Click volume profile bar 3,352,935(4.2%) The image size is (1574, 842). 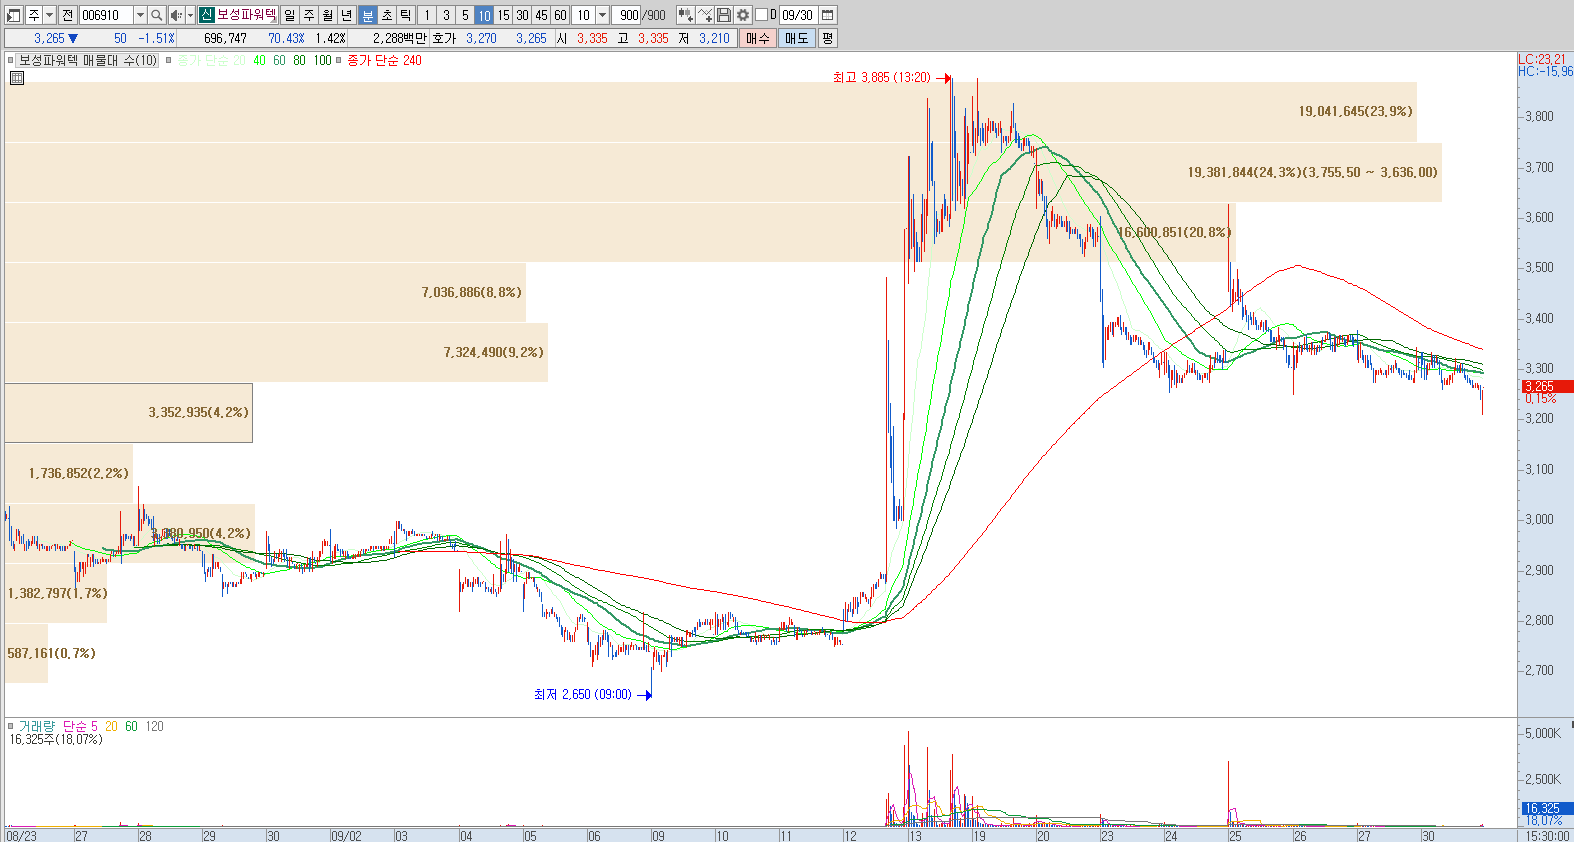coord(129,412)
